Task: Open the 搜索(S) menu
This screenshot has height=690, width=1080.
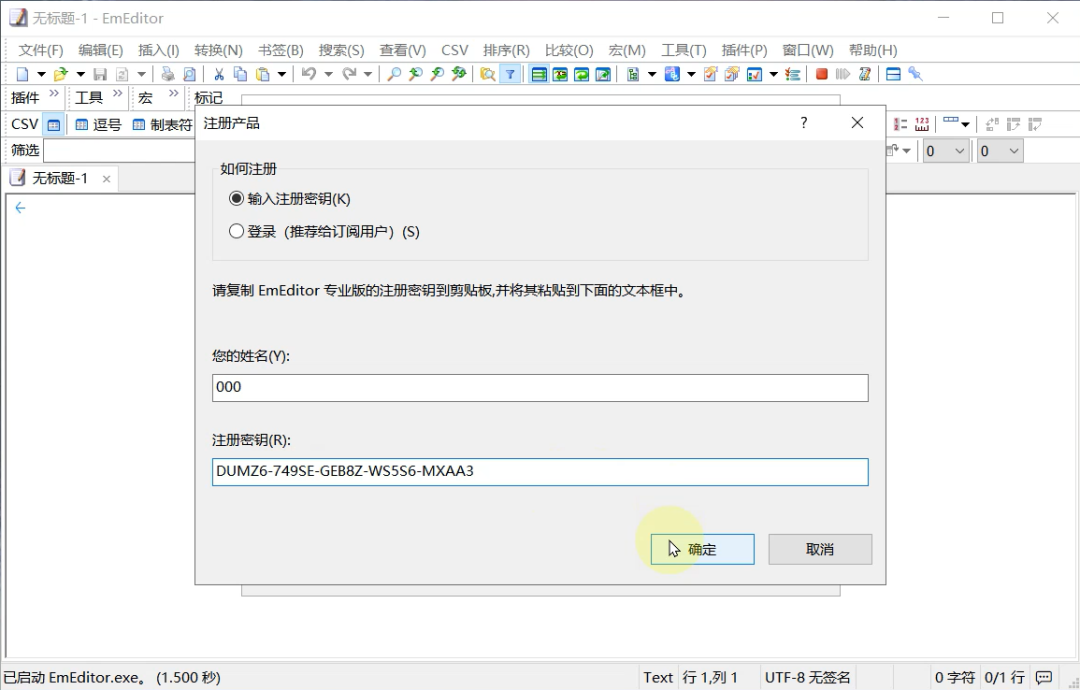Action: [341, 50]
